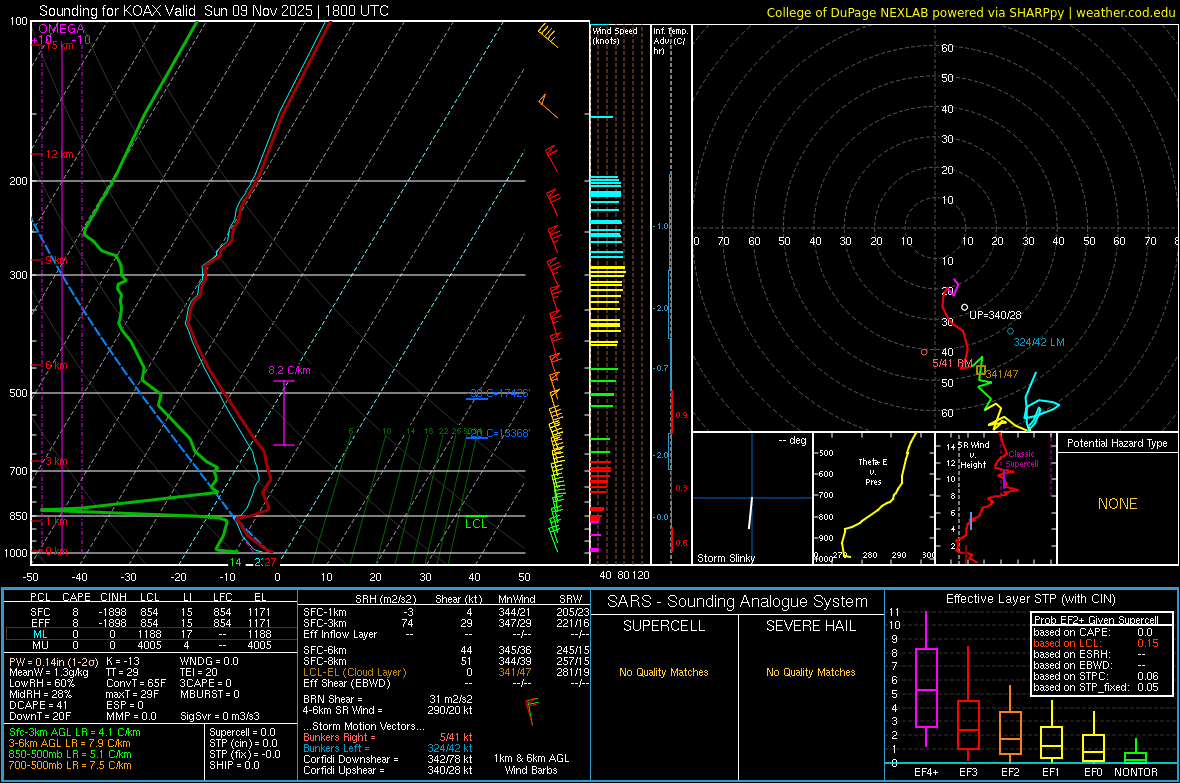Select the magenta OMEGA label
This screenshot has width=1180, height=783.
(x=61, y=29)
